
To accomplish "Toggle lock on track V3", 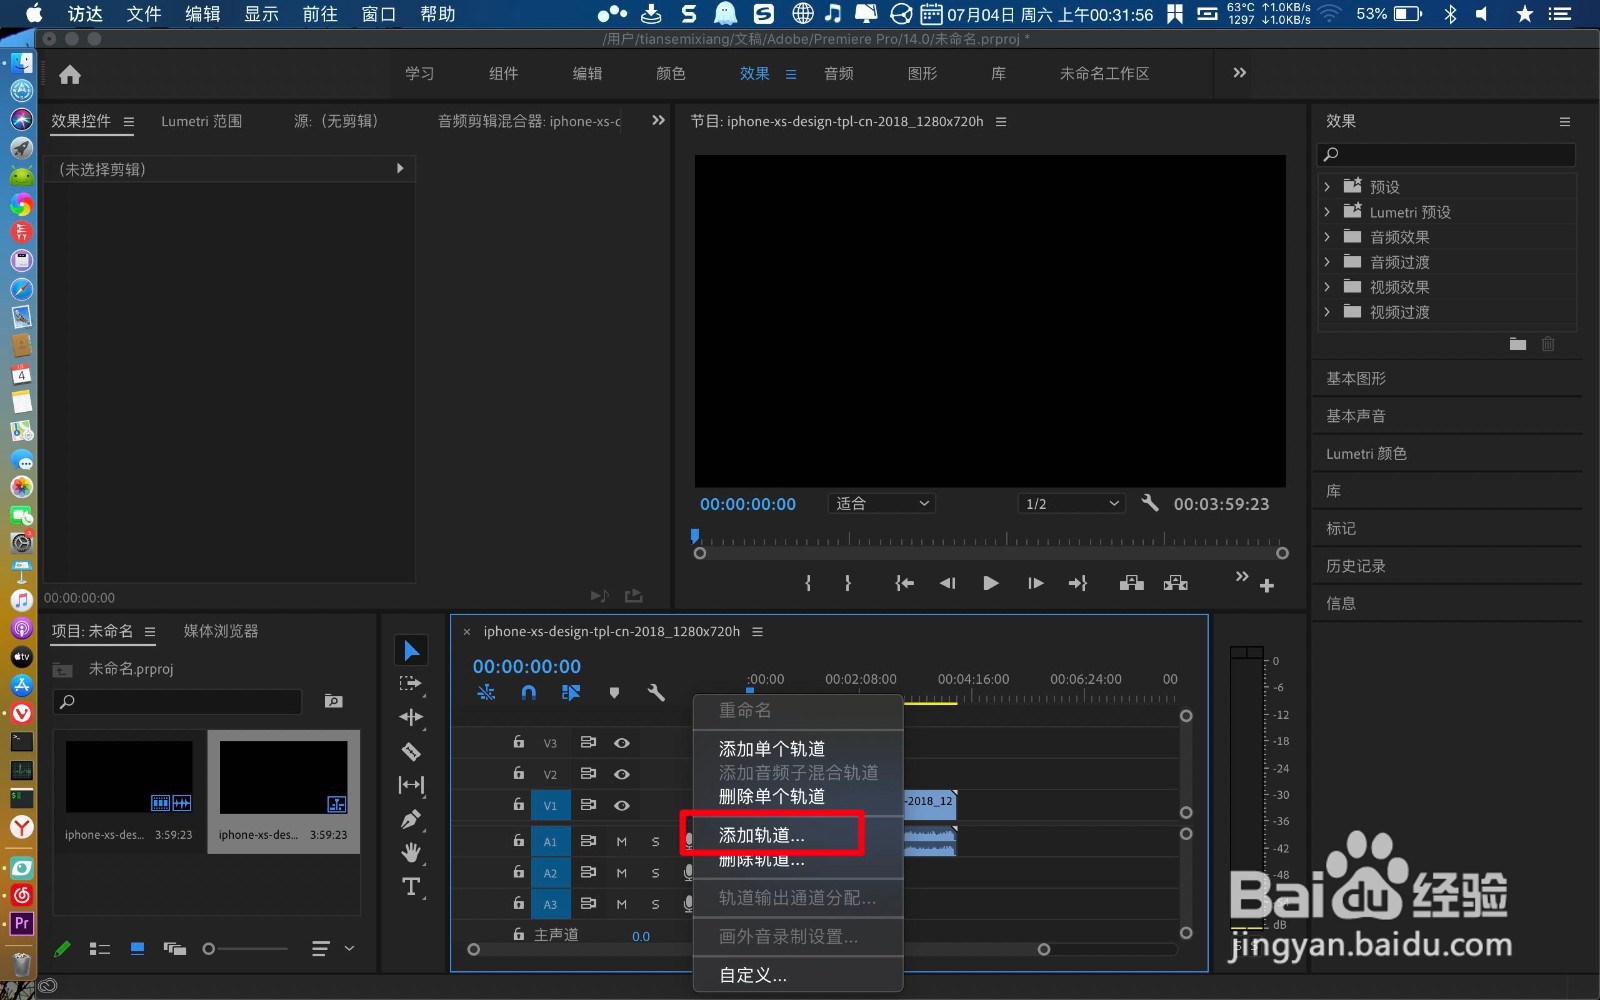I will pyautogui.click(x=518, y=742).
